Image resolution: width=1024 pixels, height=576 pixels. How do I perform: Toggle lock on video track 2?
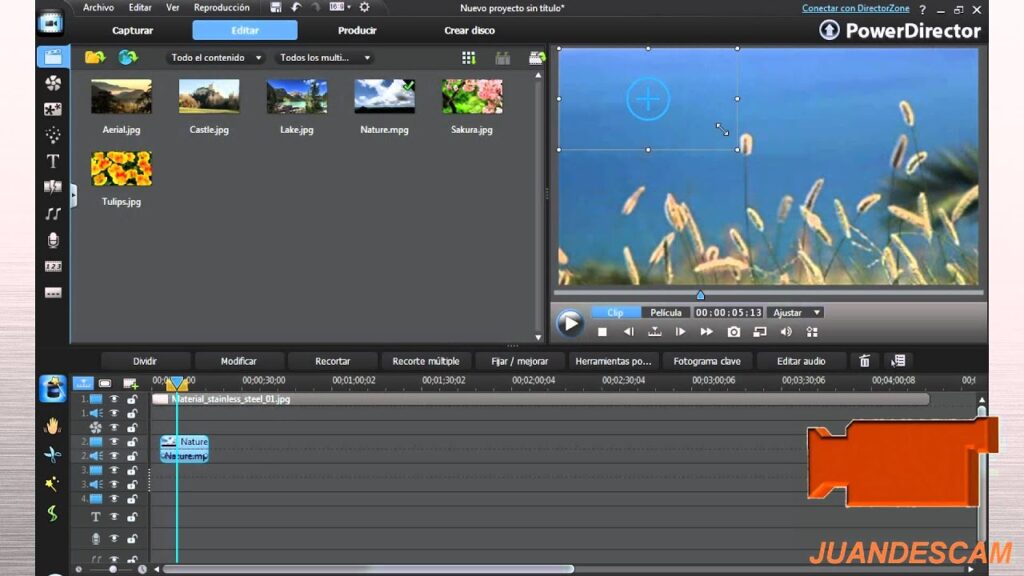point(132,441)
